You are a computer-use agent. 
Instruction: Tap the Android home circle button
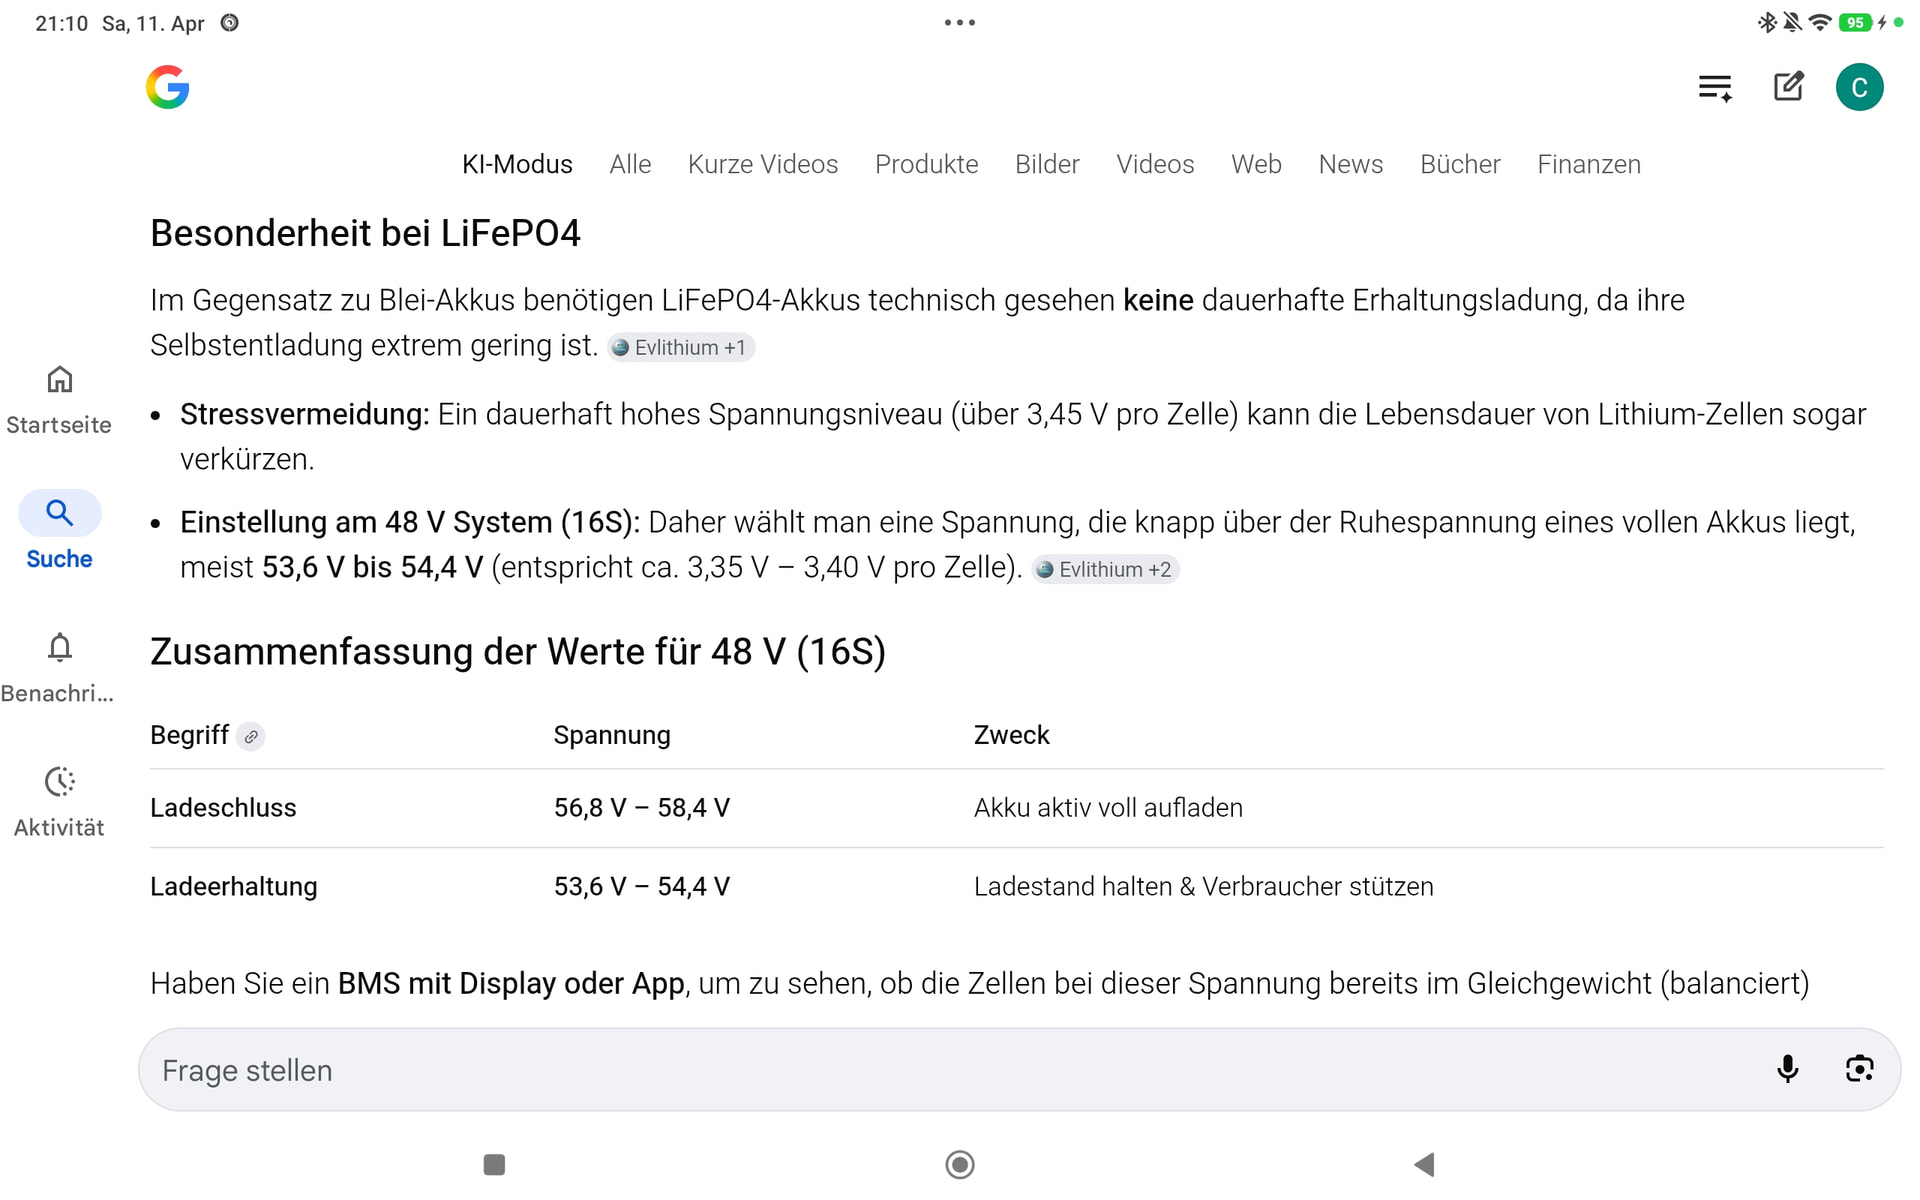(x=960, y=1164)
